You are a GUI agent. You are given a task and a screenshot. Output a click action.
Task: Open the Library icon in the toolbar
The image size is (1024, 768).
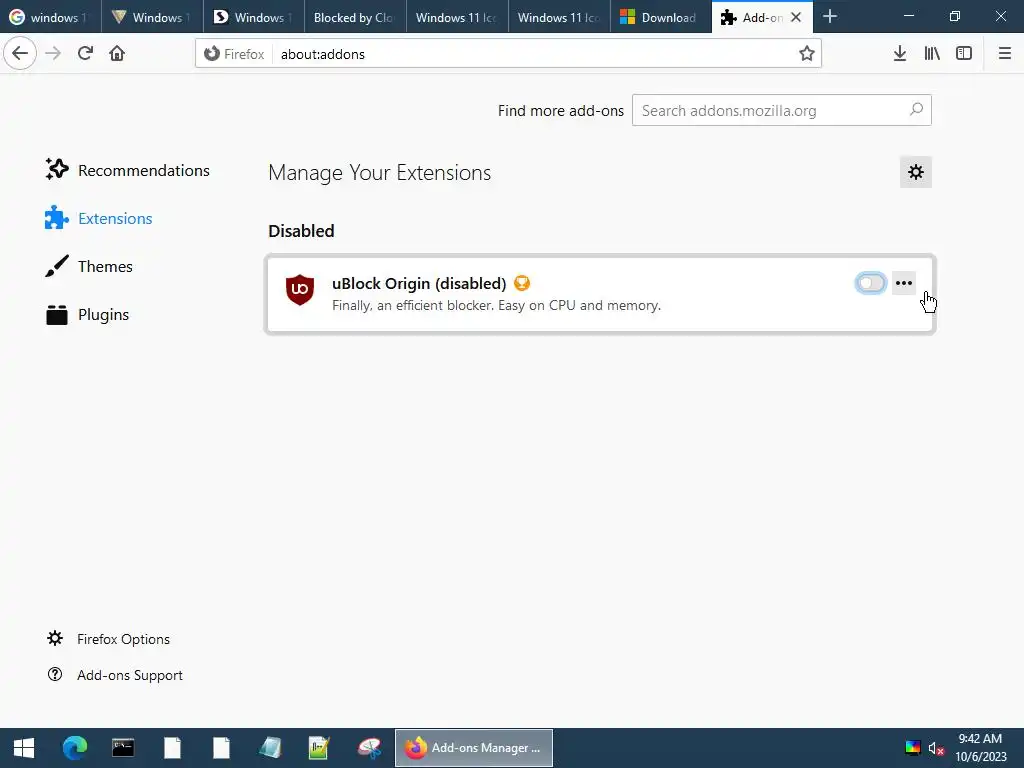click(x=932, y=54)
